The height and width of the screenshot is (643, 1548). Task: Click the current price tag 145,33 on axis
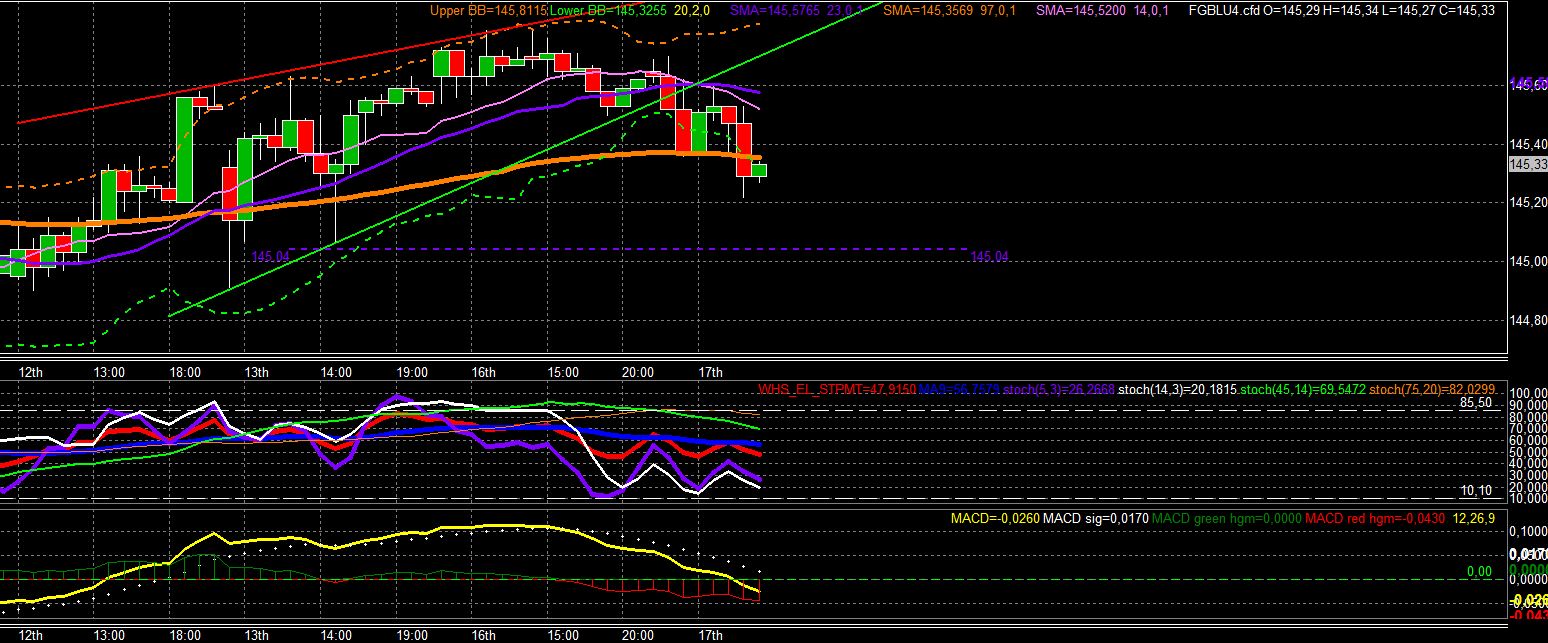[x=1527, y=164]
